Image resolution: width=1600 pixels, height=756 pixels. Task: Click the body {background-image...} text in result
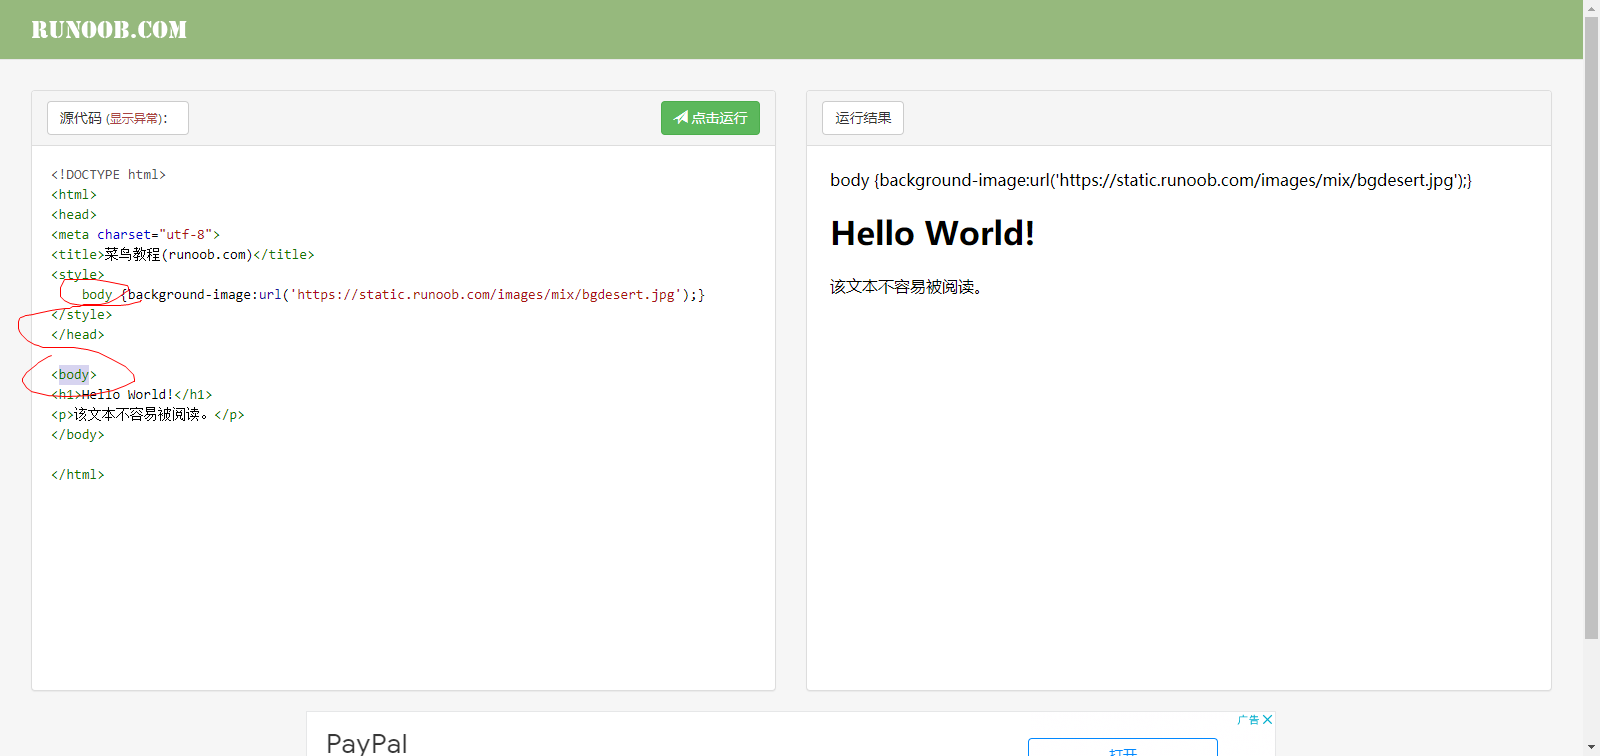(x=1150, y=180)
